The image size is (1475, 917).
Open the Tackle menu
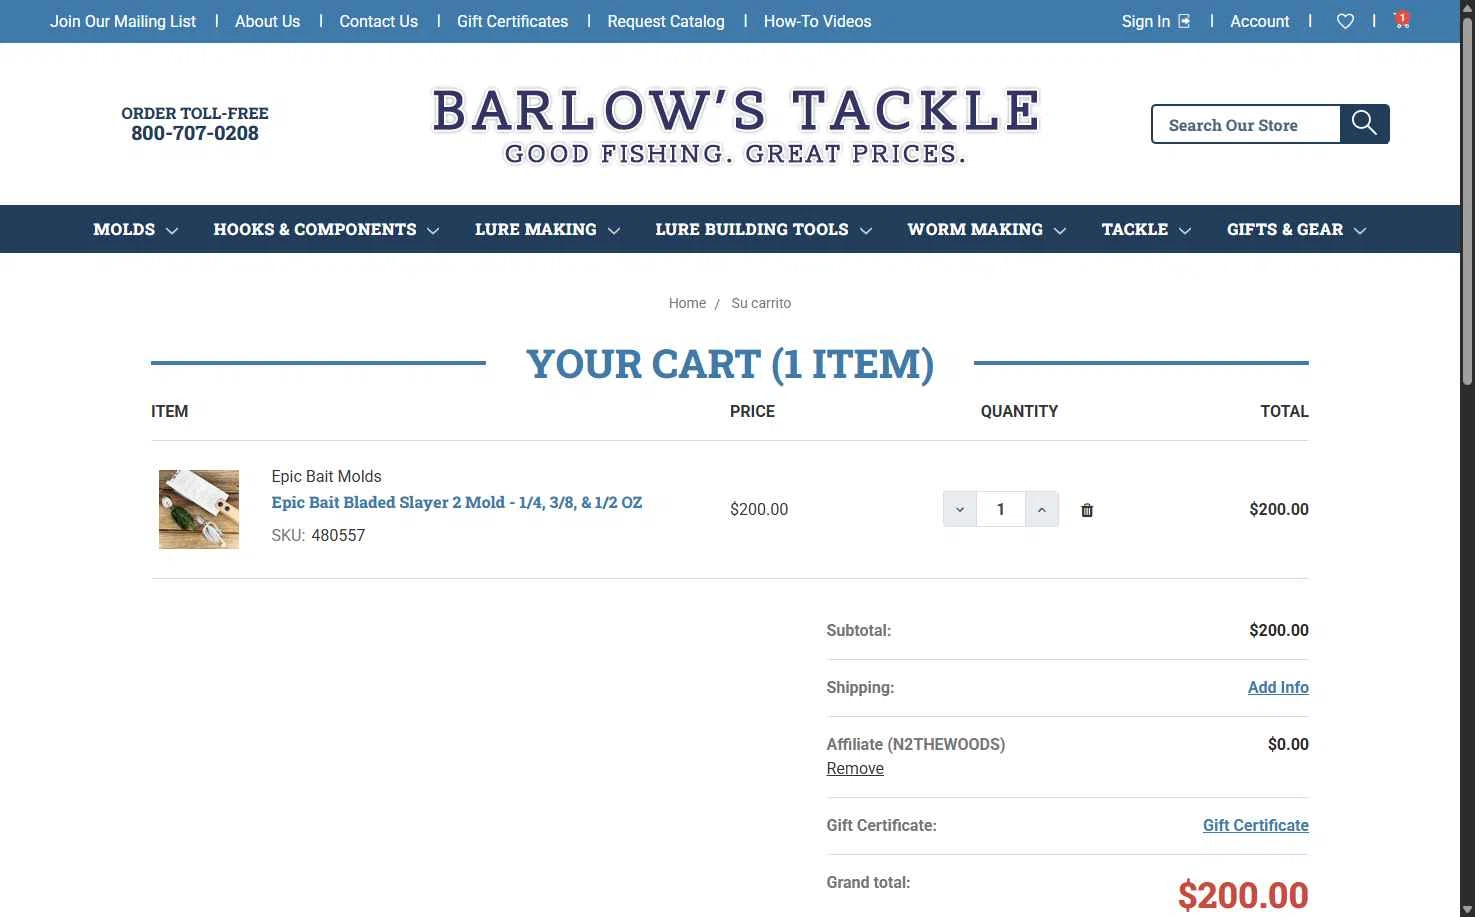click(x=1146, y=229)
